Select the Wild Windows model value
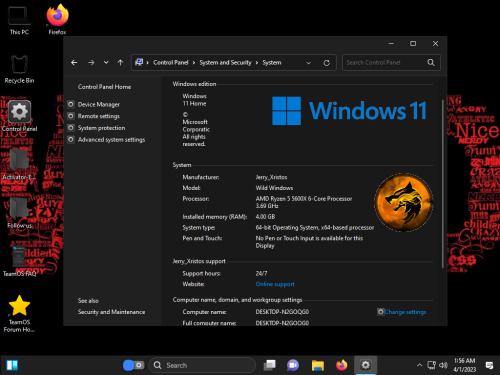 pos(274,188)
